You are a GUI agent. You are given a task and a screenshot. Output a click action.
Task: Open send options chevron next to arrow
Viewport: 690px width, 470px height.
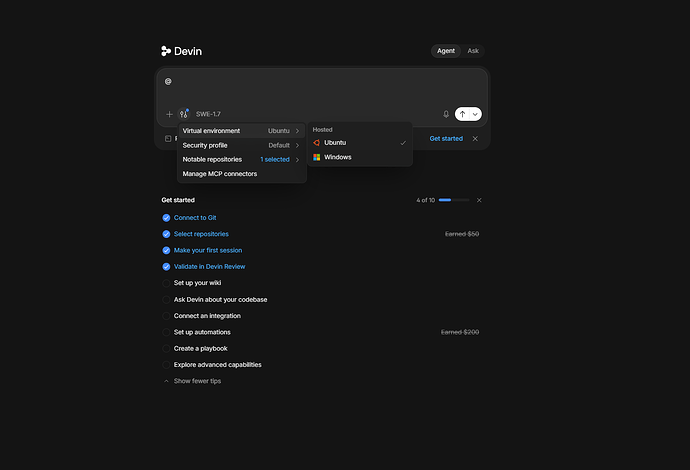pyautogui.click(x=475, y=114)
